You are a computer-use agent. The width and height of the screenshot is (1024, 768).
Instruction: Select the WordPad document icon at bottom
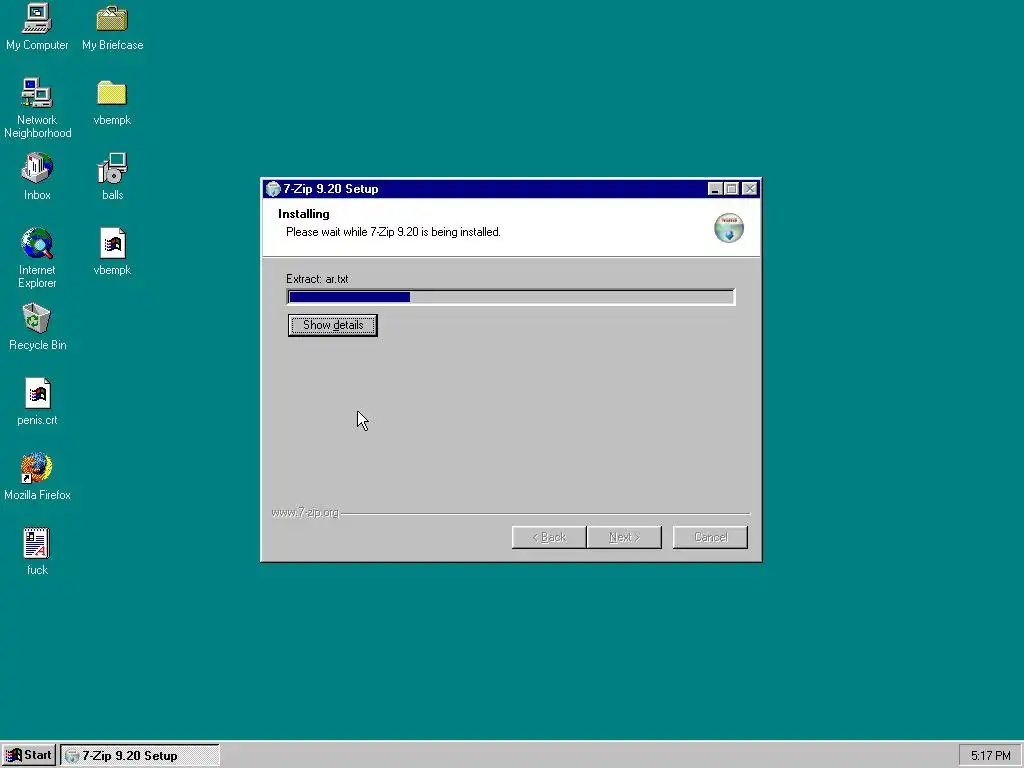tap(37, 552)
